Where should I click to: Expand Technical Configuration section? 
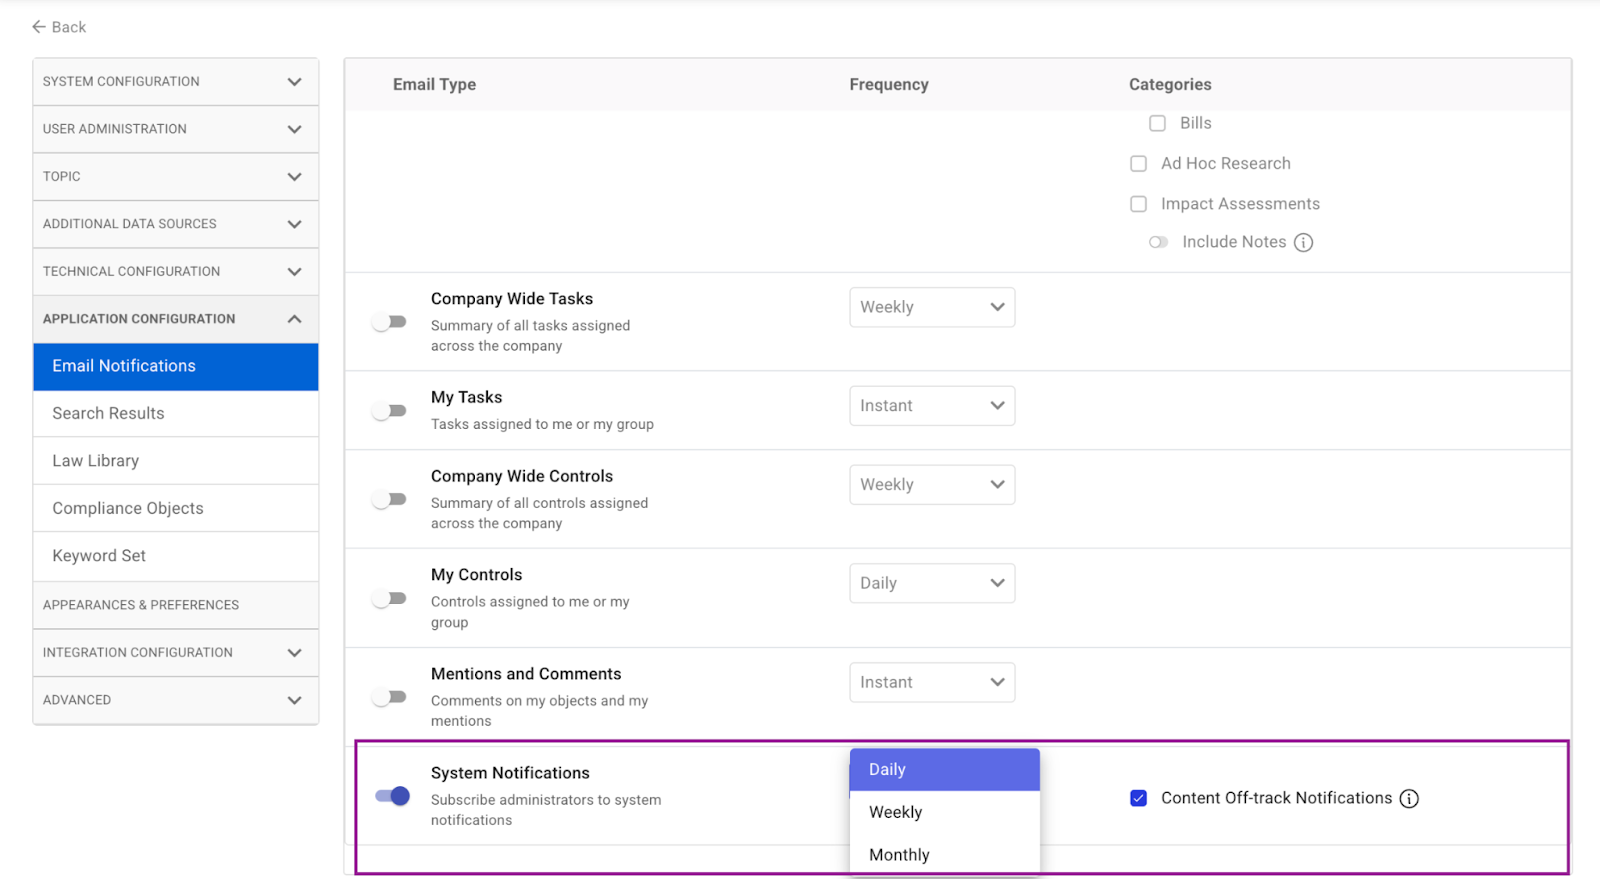tap(176, 272)
